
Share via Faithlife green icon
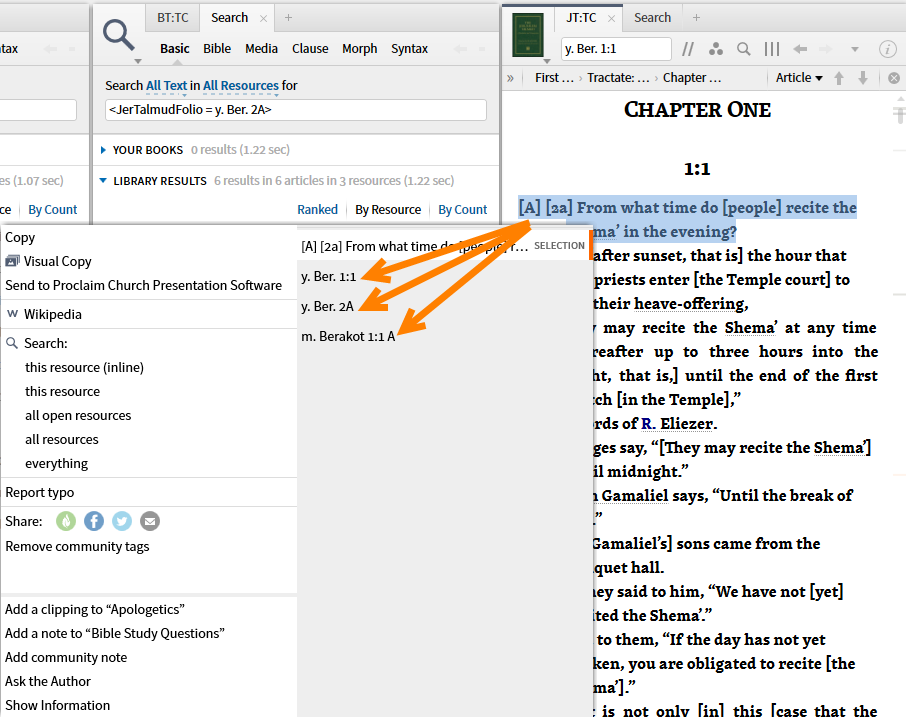66,521
